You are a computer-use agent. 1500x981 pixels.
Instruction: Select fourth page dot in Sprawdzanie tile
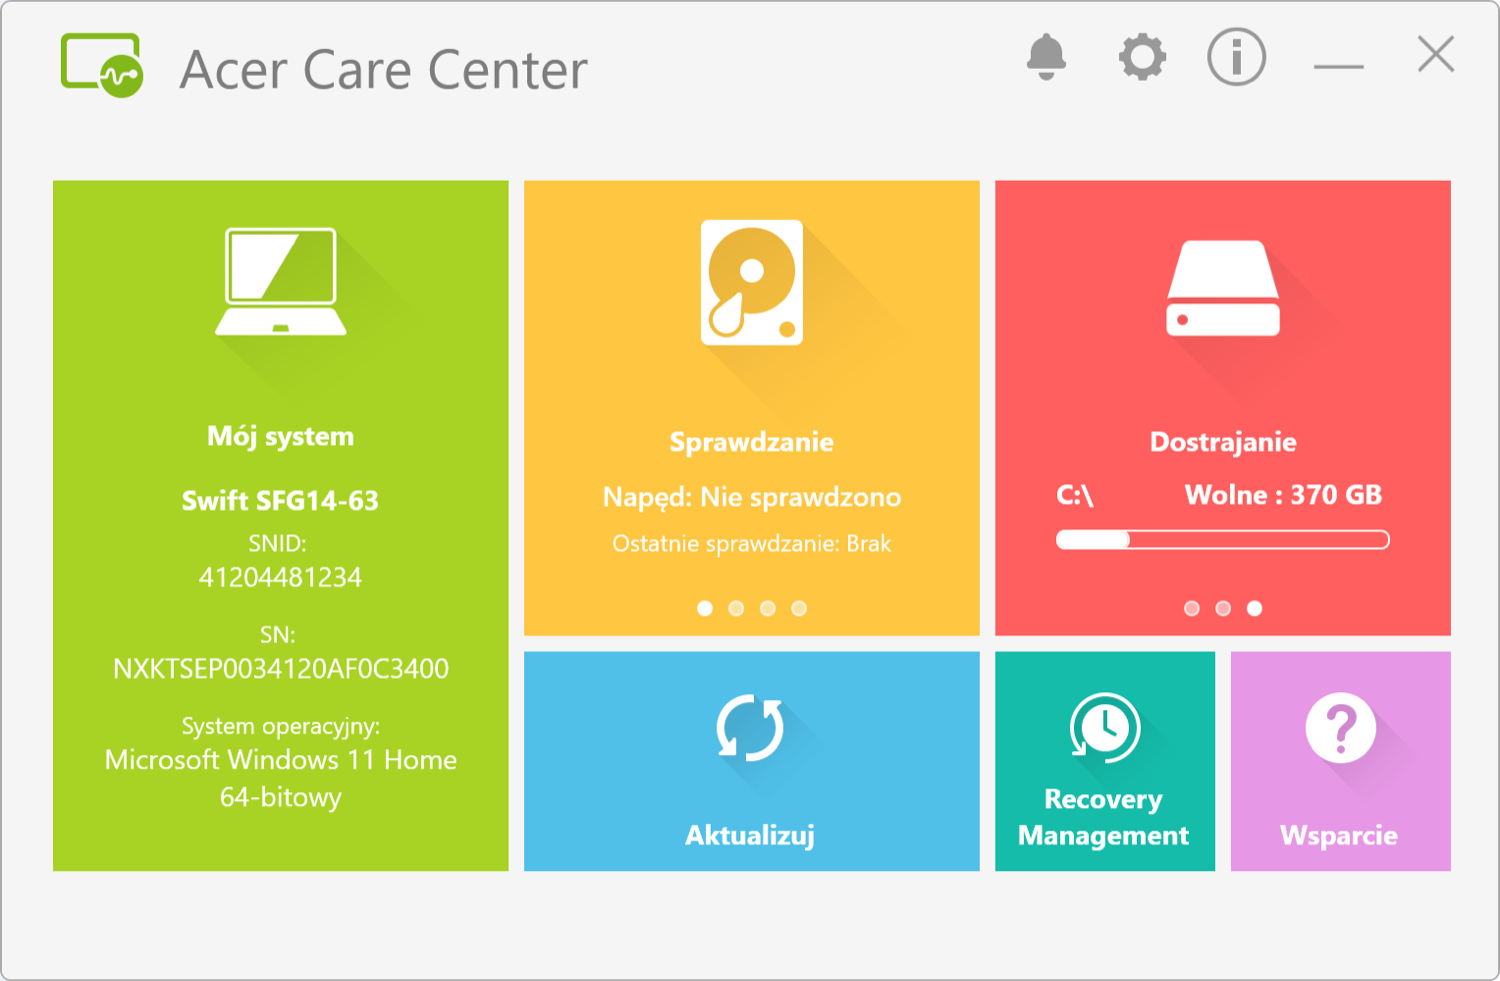(799, 608)
